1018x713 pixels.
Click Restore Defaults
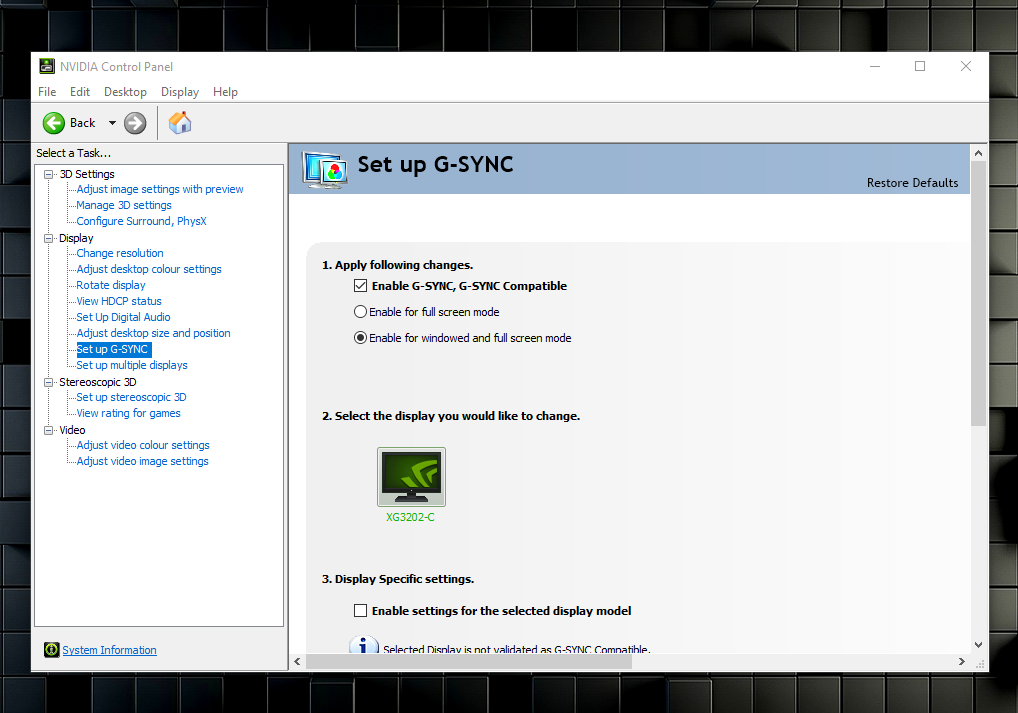(x=912, y=182)
